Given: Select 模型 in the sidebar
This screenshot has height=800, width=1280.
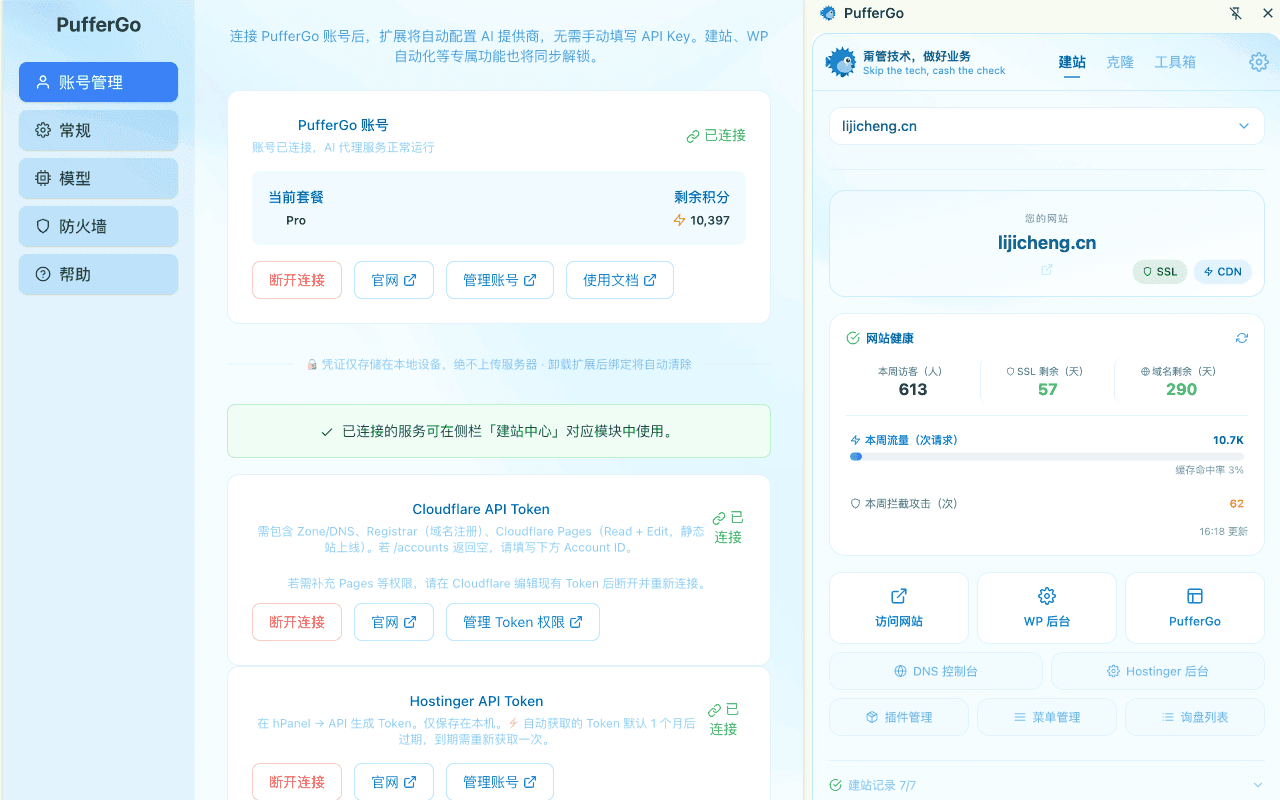Looking at the screenshot, I should (x=98, y=178).
